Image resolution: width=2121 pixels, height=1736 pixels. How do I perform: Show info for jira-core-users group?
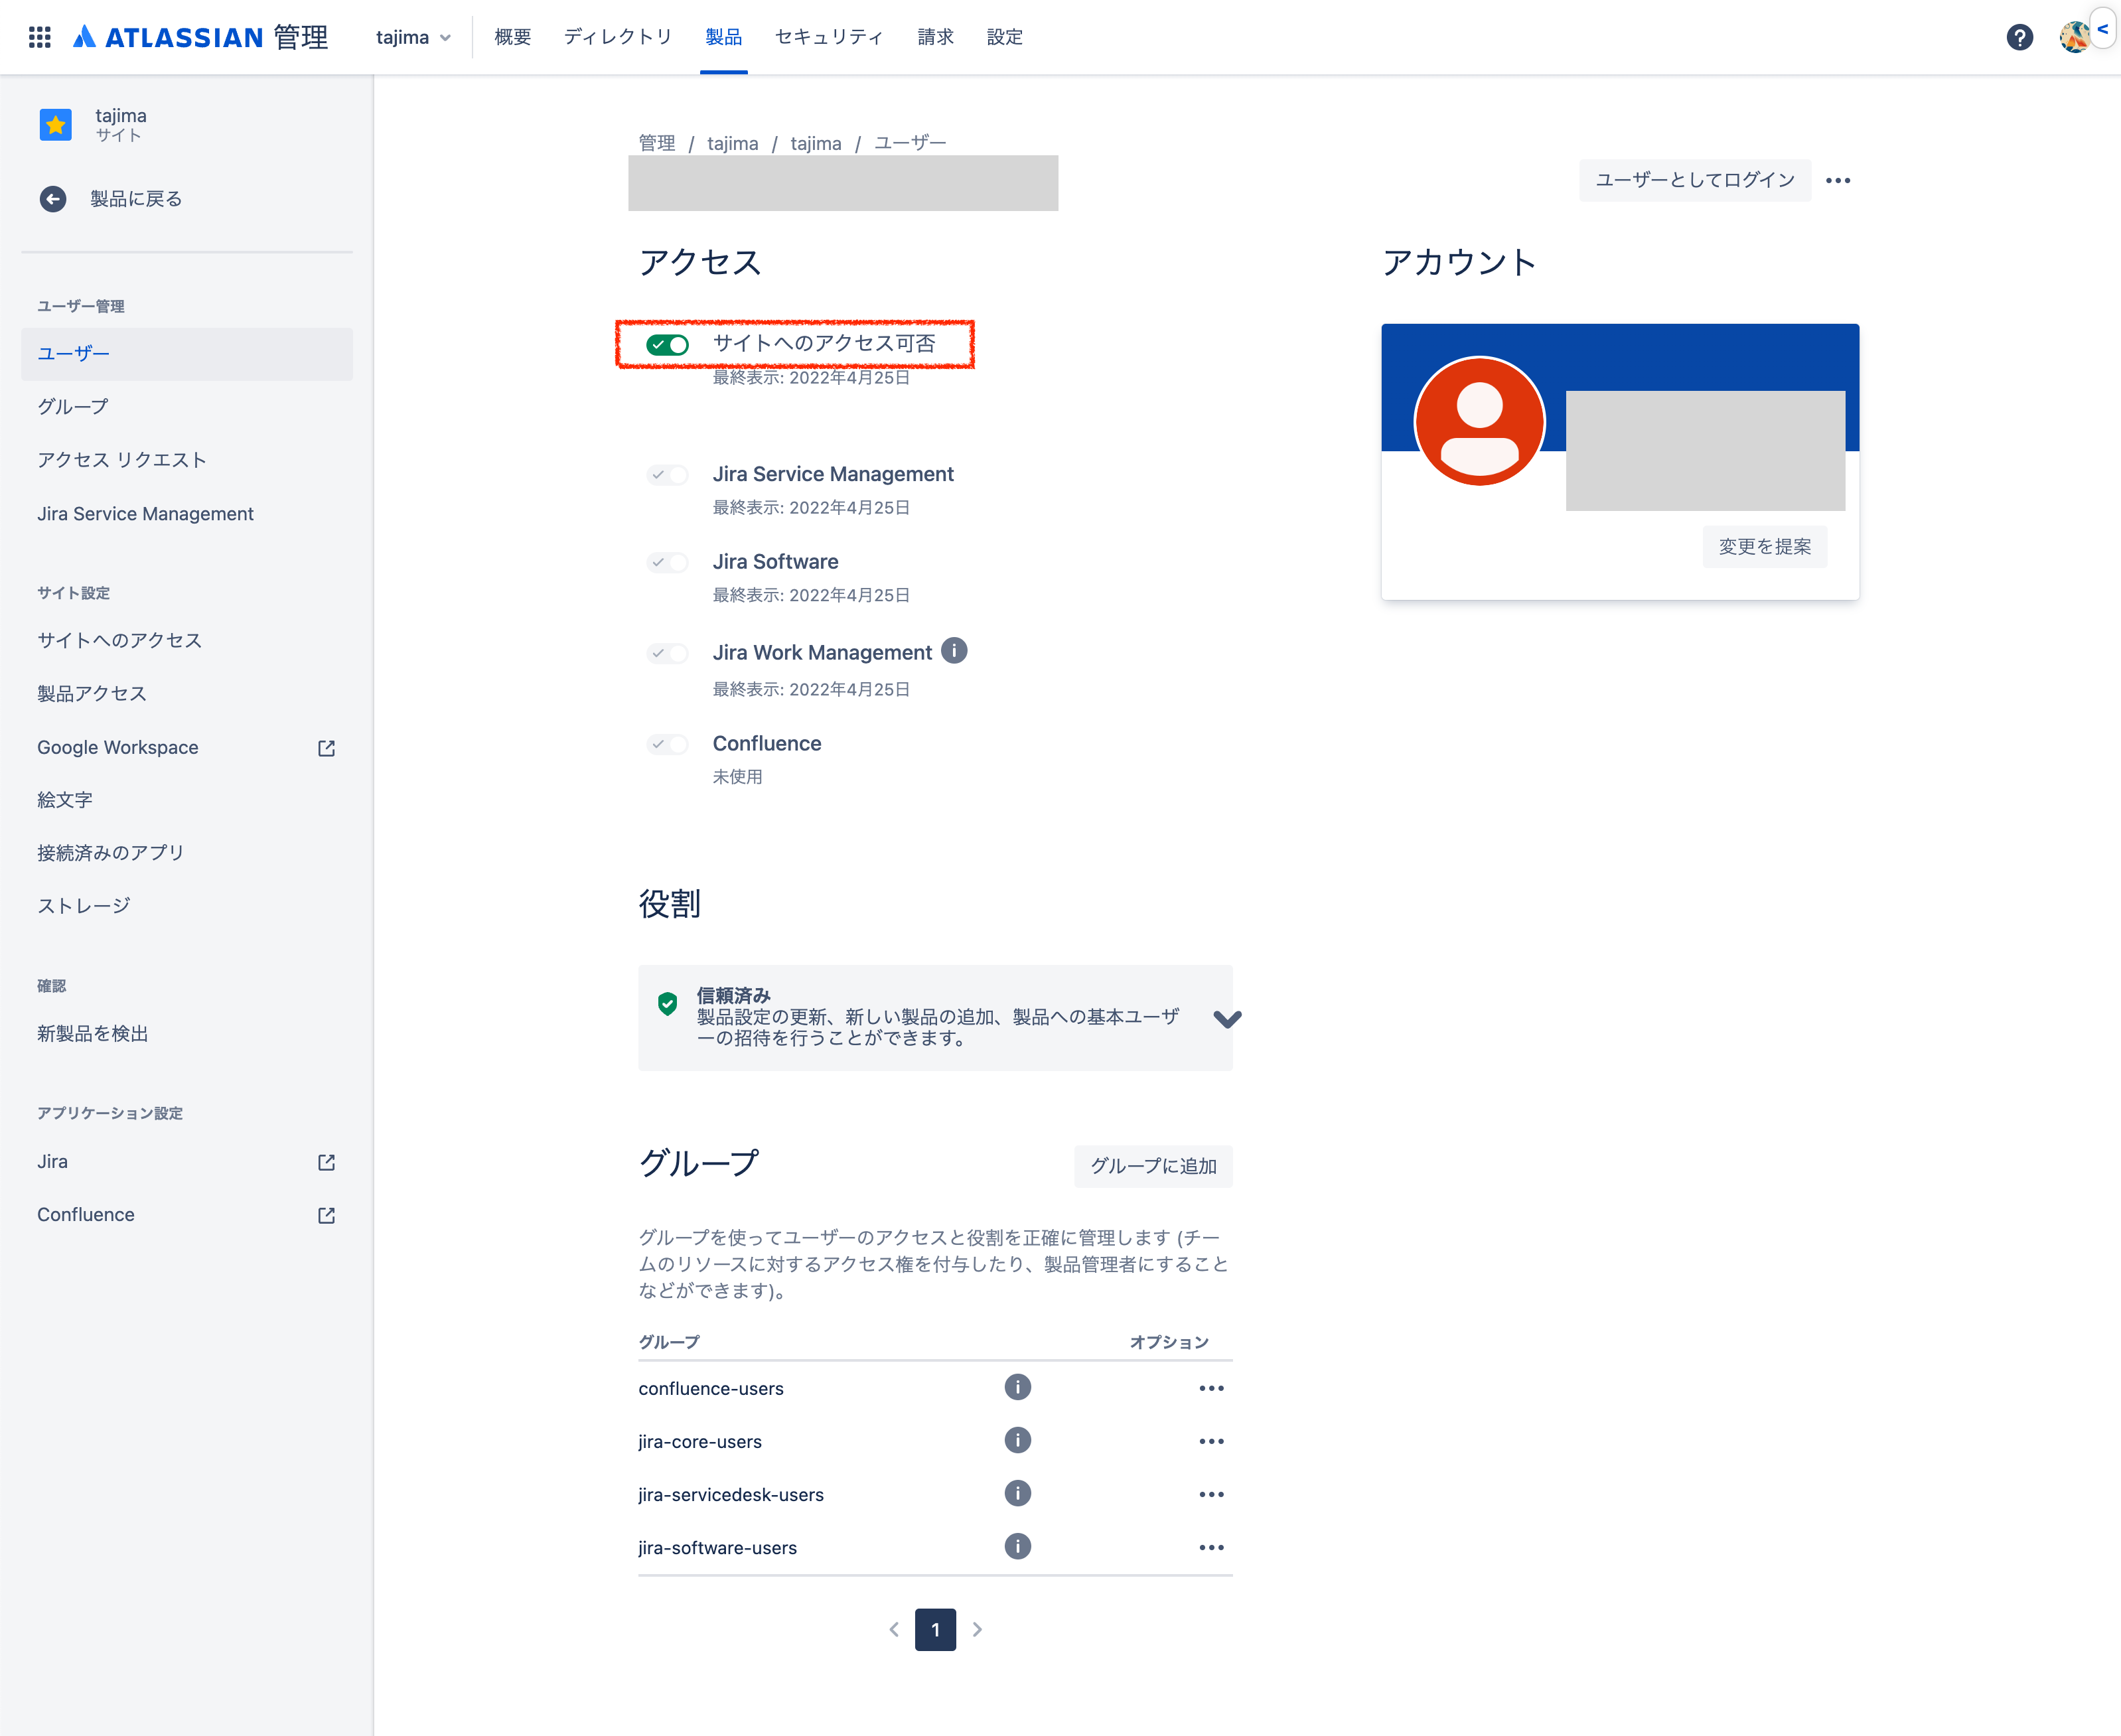coord(1017,1440)
